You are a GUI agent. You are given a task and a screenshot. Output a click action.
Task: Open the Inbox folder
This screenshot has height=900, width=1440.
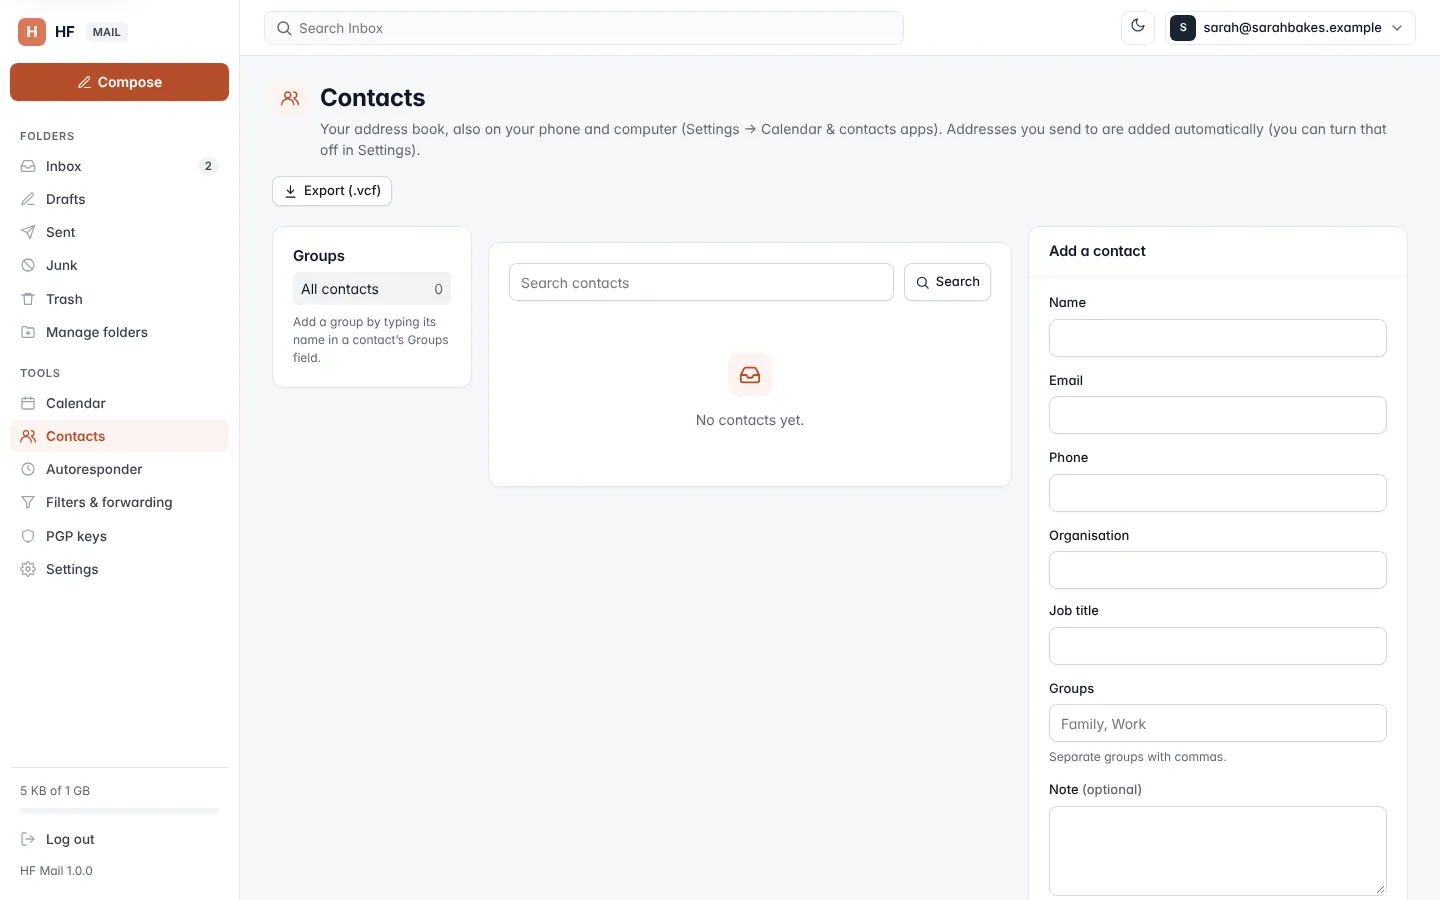click(x=119, y=166)
